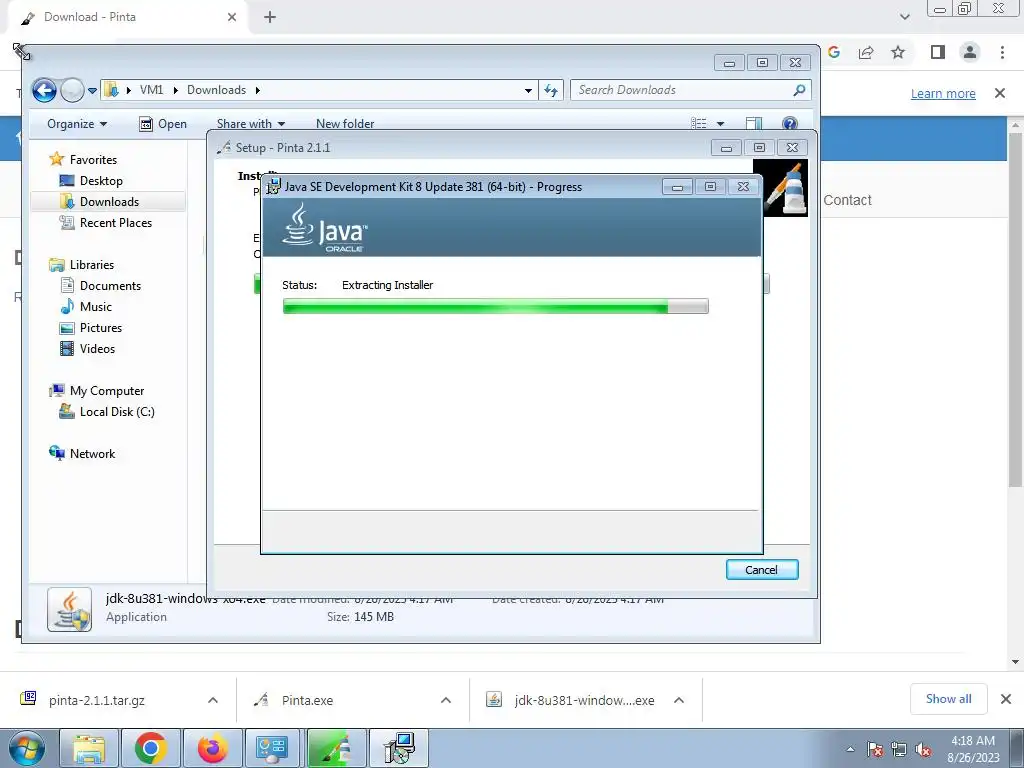Click the share page icon in Chrome
This screenshot has height=768, width=1024.
(x=866, y=52)
